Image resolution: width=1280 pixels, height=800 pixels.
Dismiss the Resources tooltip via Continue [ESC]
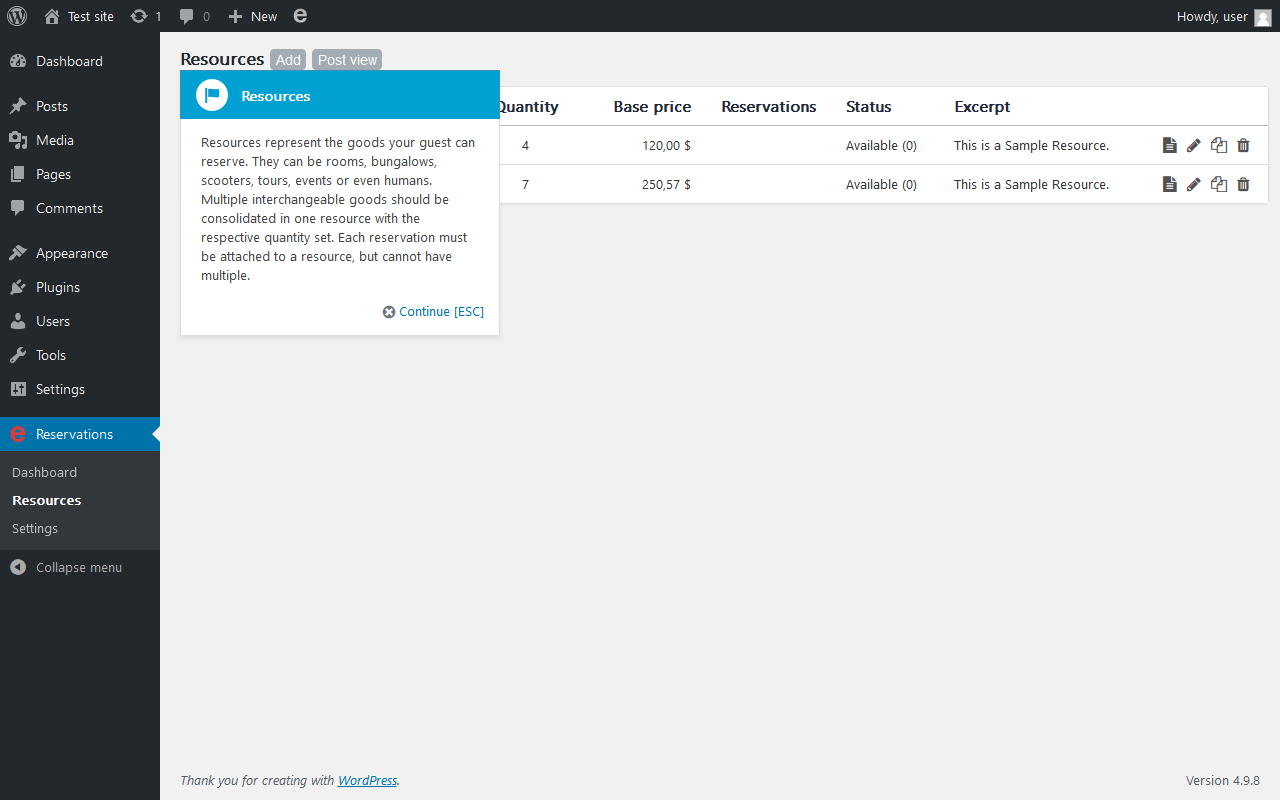[x=434, y=312]
